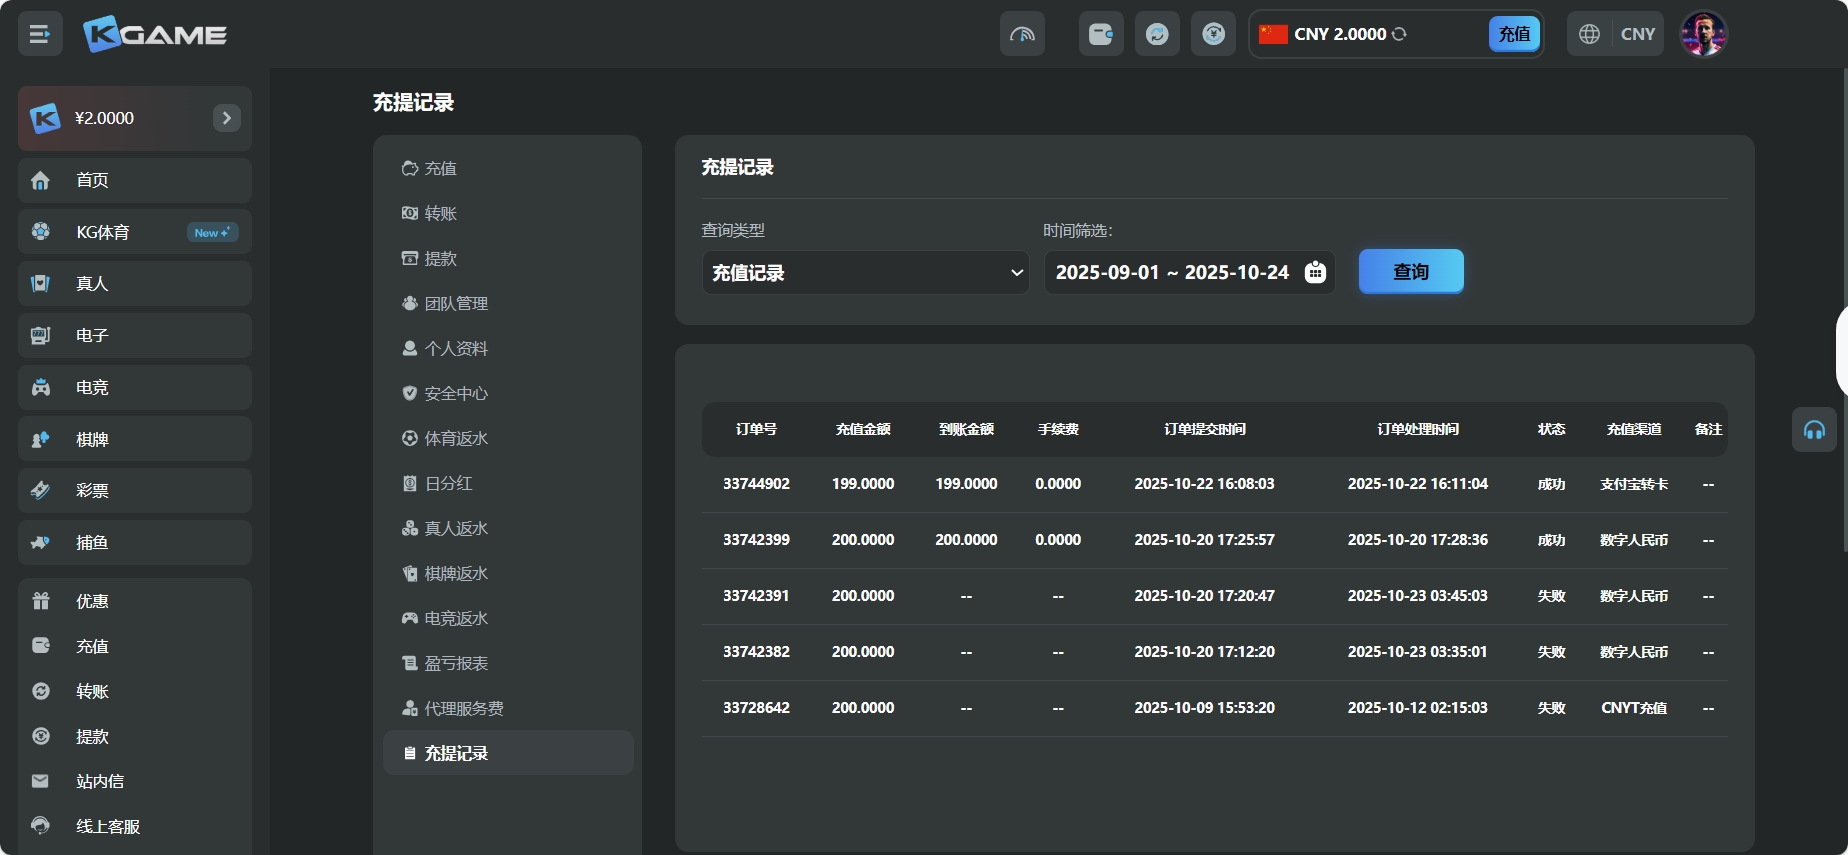Image resolution: width=1848 pixels, height=855 pixels.
Task: Click the globe language icon in header
Action: 1589,34
